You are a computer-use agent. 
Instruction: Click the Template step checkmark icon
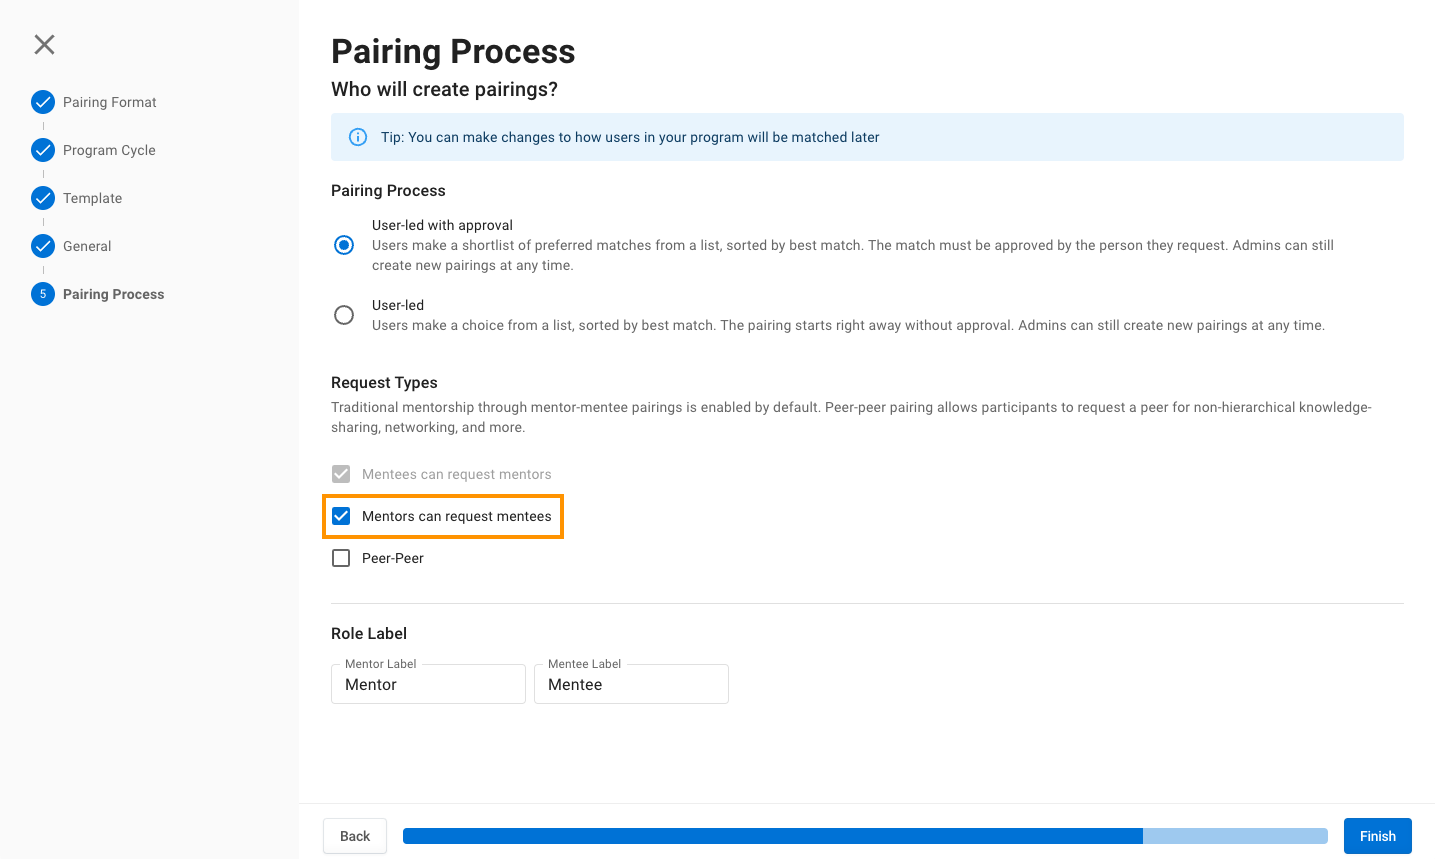[x=43, y=198]
